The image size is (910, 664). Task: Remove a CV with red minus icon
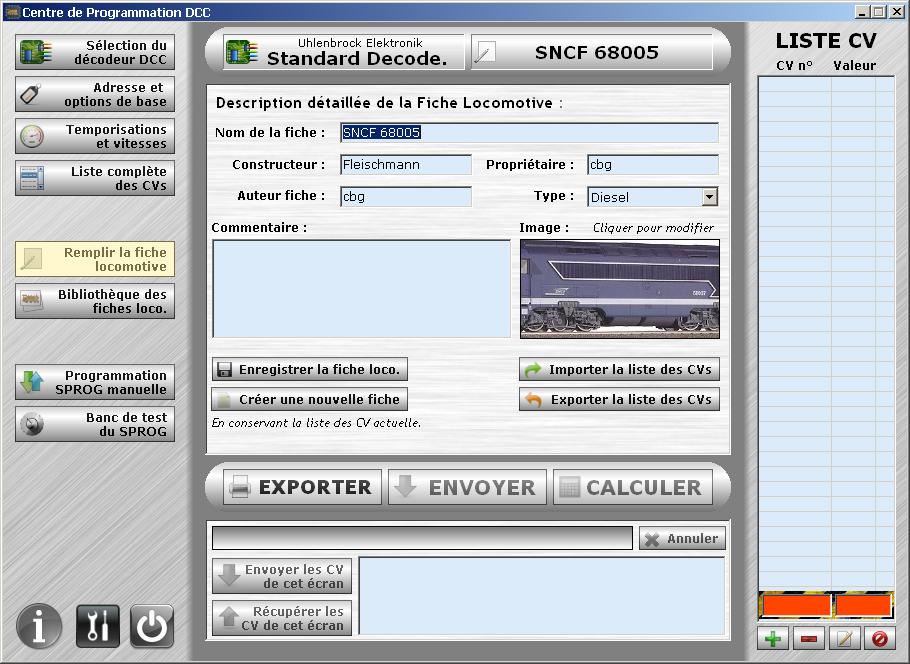coord(808,639)
